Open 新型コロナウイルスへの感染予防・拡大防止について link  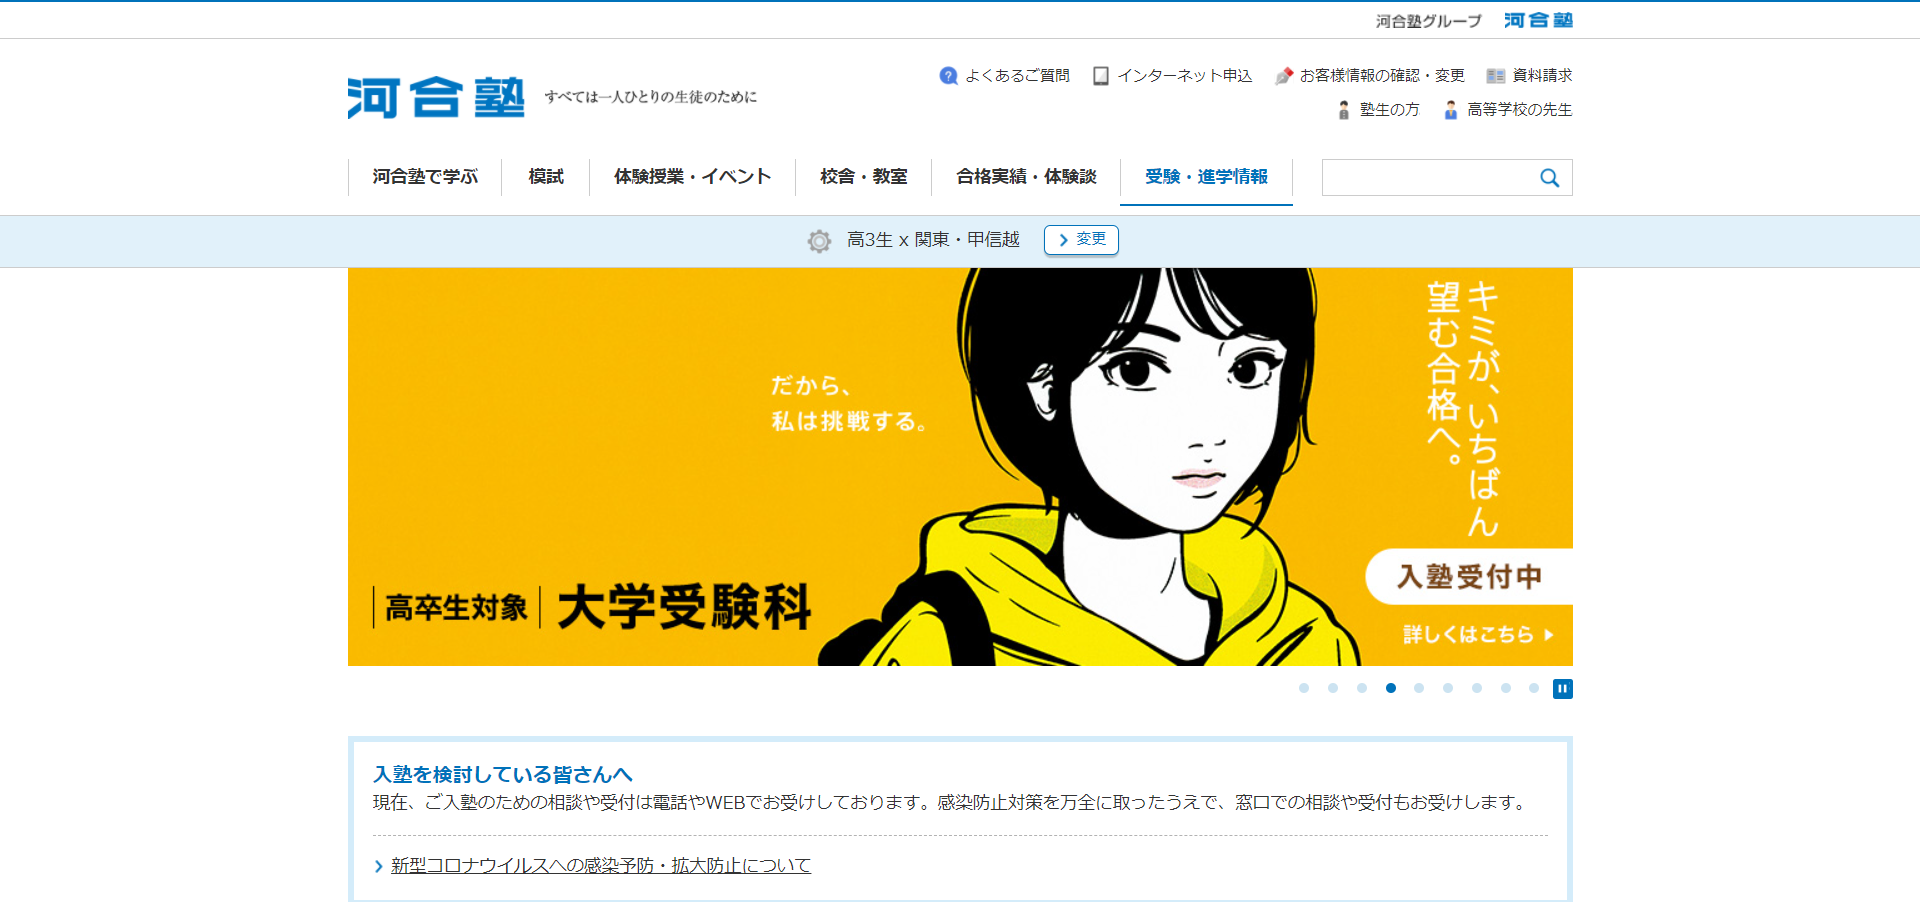tap(601, 866)
